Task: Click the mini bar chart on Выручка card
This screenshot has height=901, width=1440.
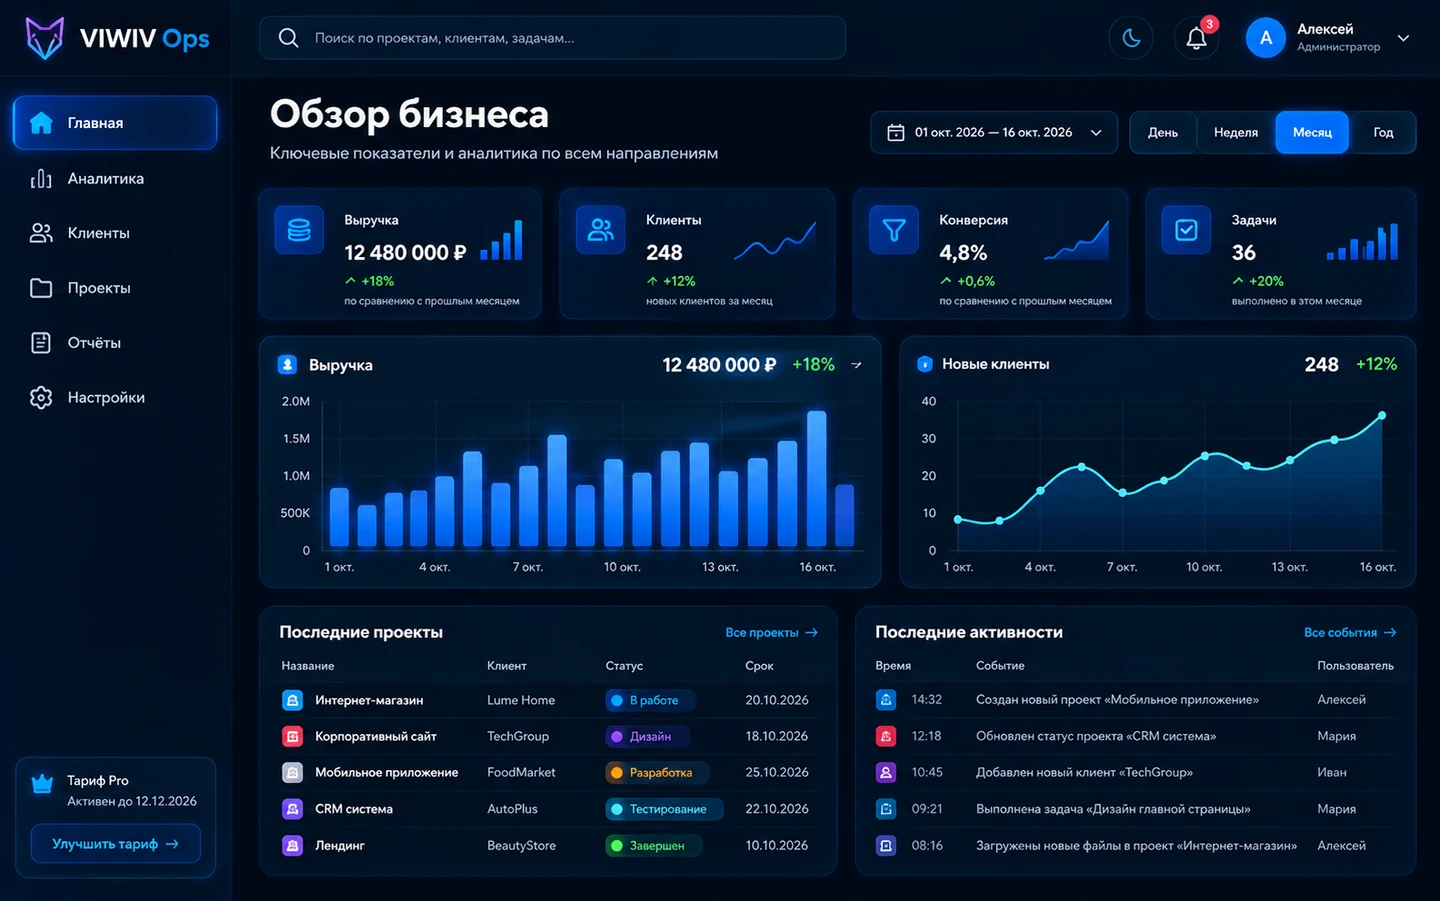Action: pyautogui.click(x=501, y=240)
